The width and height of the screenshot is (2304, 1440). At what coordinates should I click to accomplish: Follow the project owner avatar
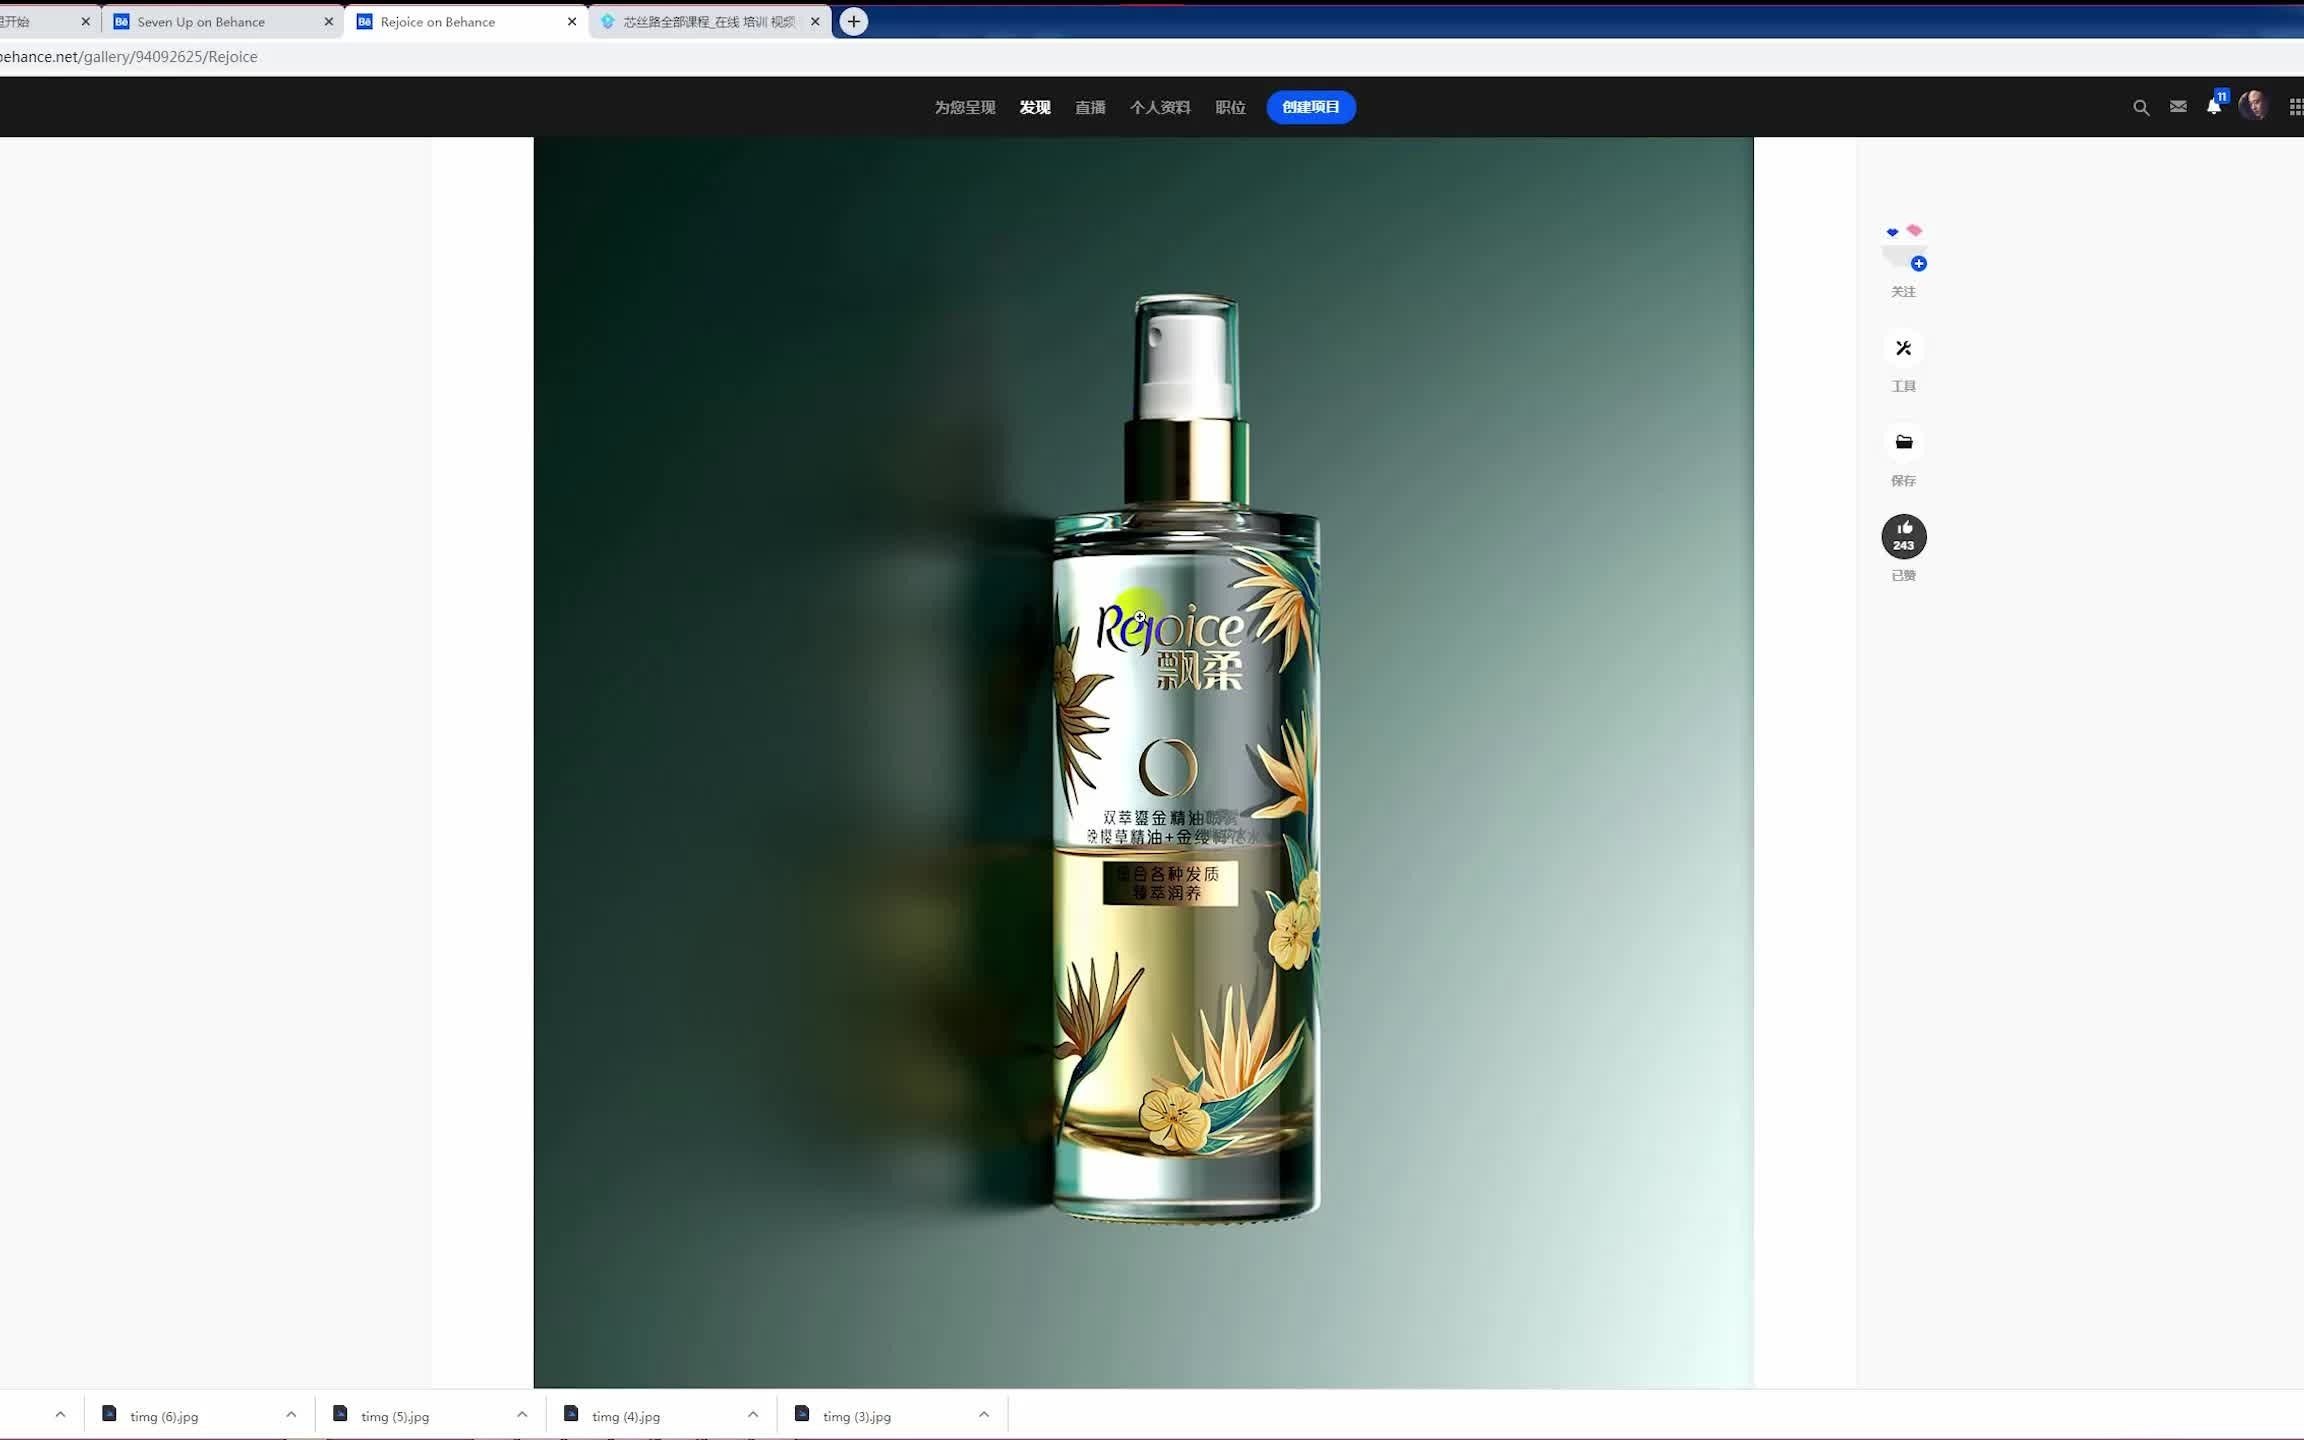coord(1904,247)
